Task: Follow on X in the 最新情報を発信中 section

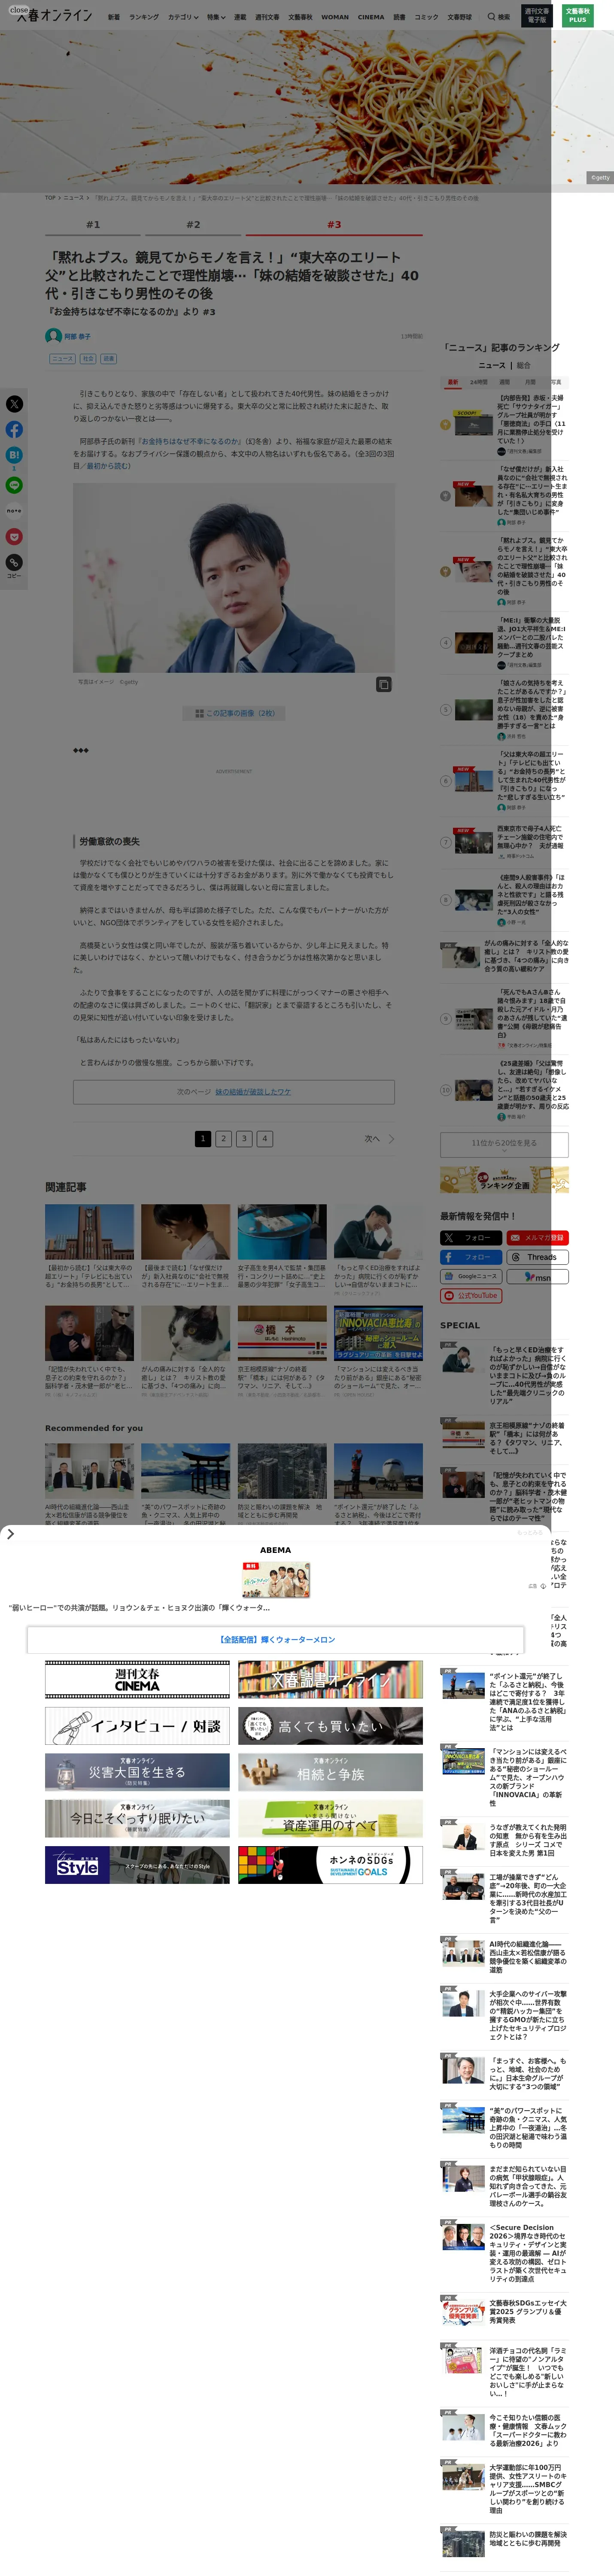Action: point(471,1238)
